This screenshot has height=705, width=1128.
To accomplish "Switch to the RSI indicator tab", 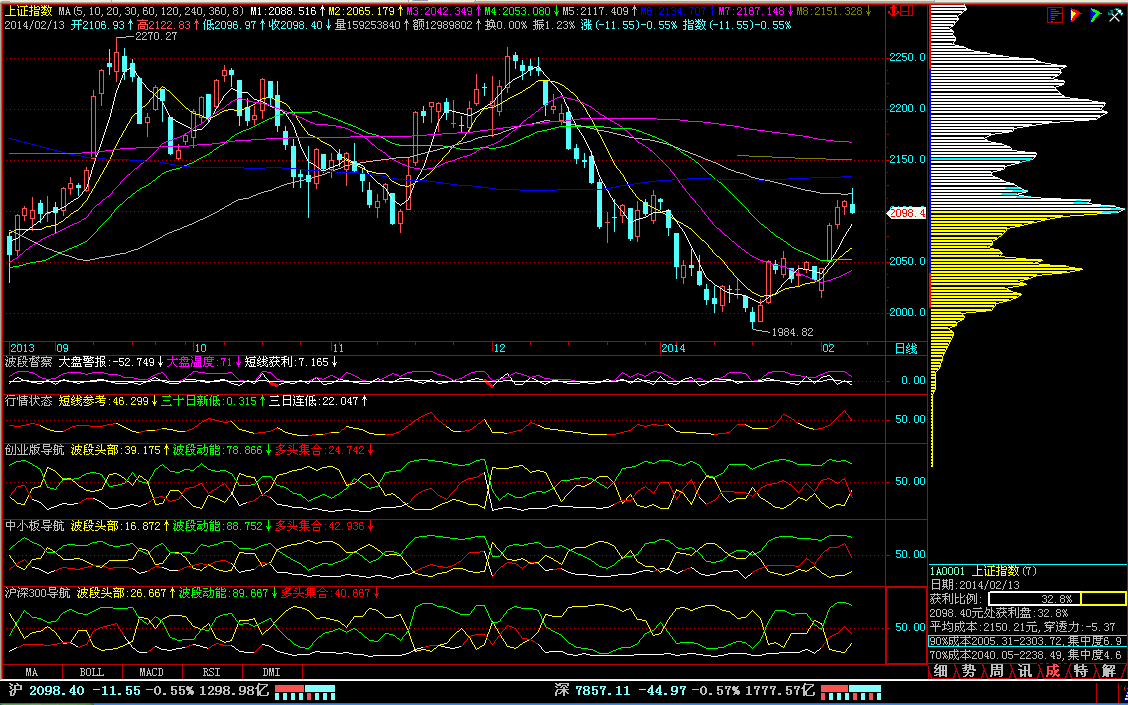I will pos(211,672).
